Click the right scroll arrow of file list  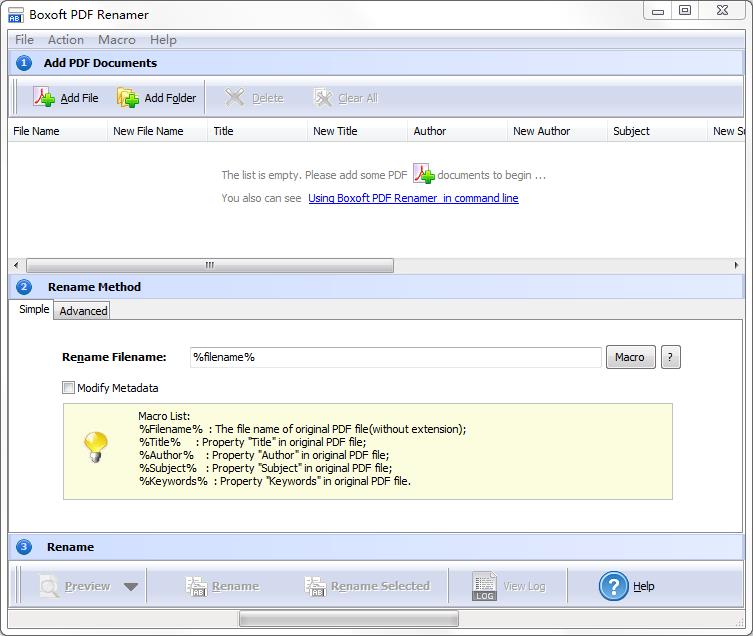[x=737, y=265]
